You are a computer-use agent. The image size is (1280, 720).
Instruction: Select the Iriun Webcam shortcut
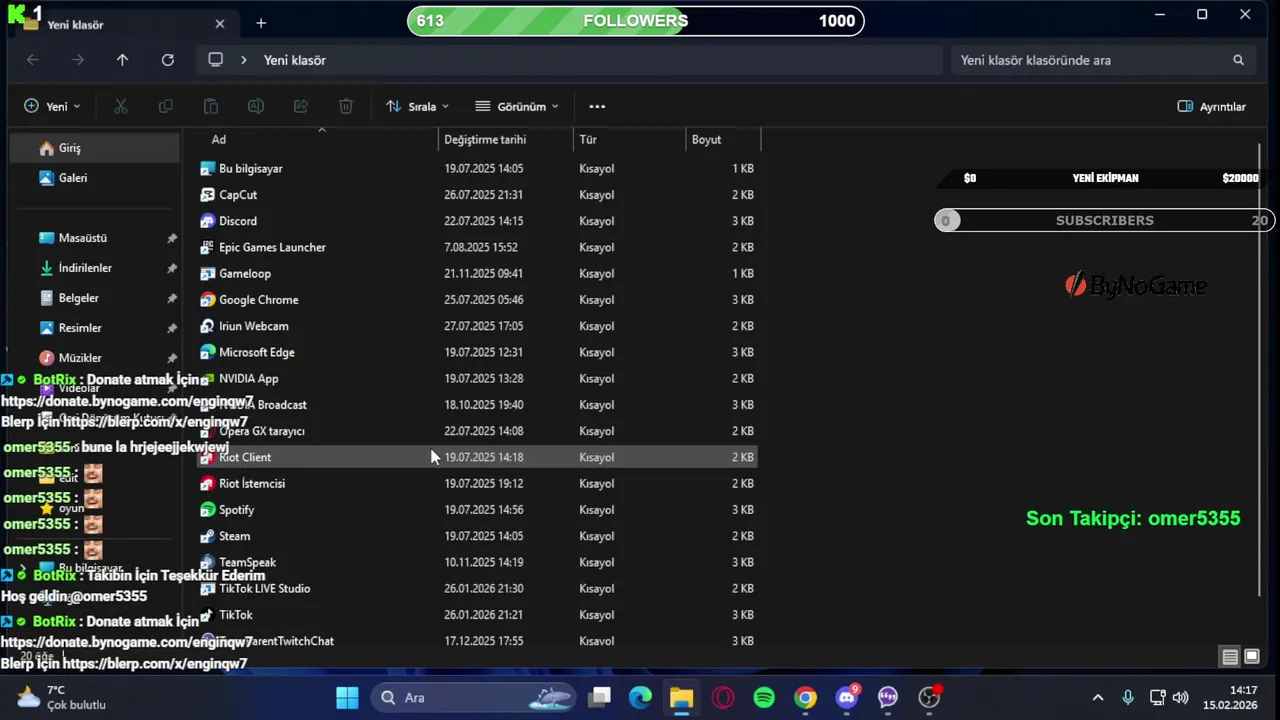pyautogui.click(x=476, y=326)
